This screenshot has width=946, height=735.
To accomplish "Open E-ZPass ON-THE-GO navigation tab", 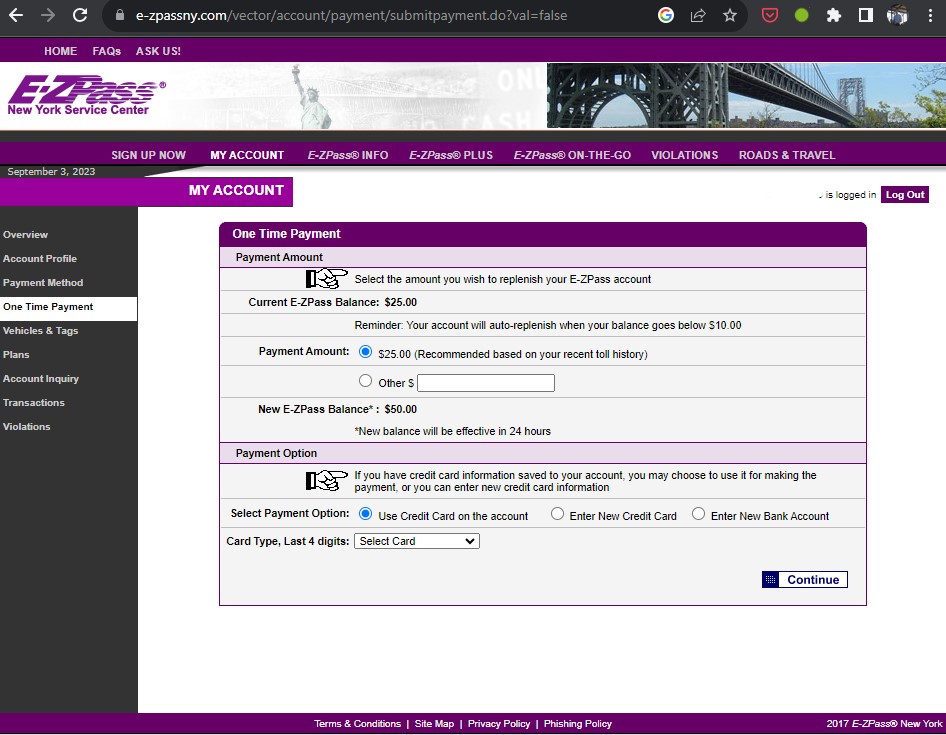I will [x=572, y=155].
